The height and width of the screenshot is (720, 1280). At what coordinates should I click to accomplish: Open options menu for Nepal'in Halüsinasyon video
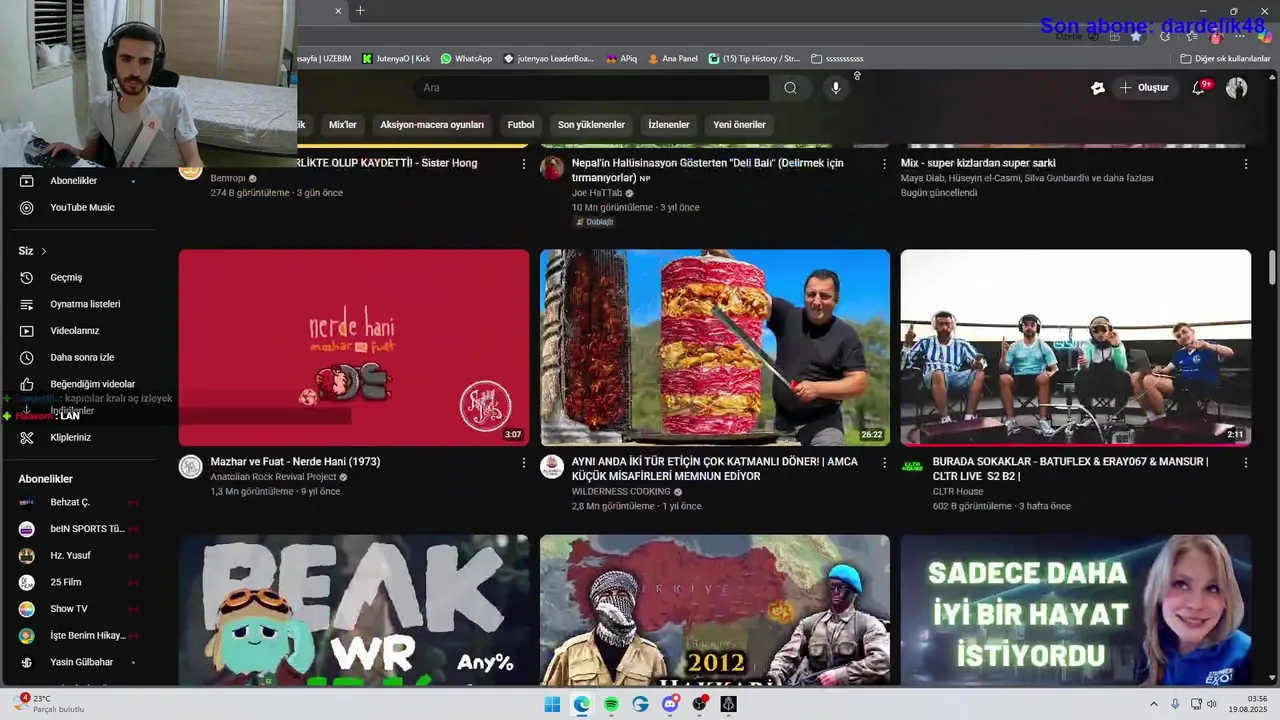pyautogui.click(x=884, y=164)
